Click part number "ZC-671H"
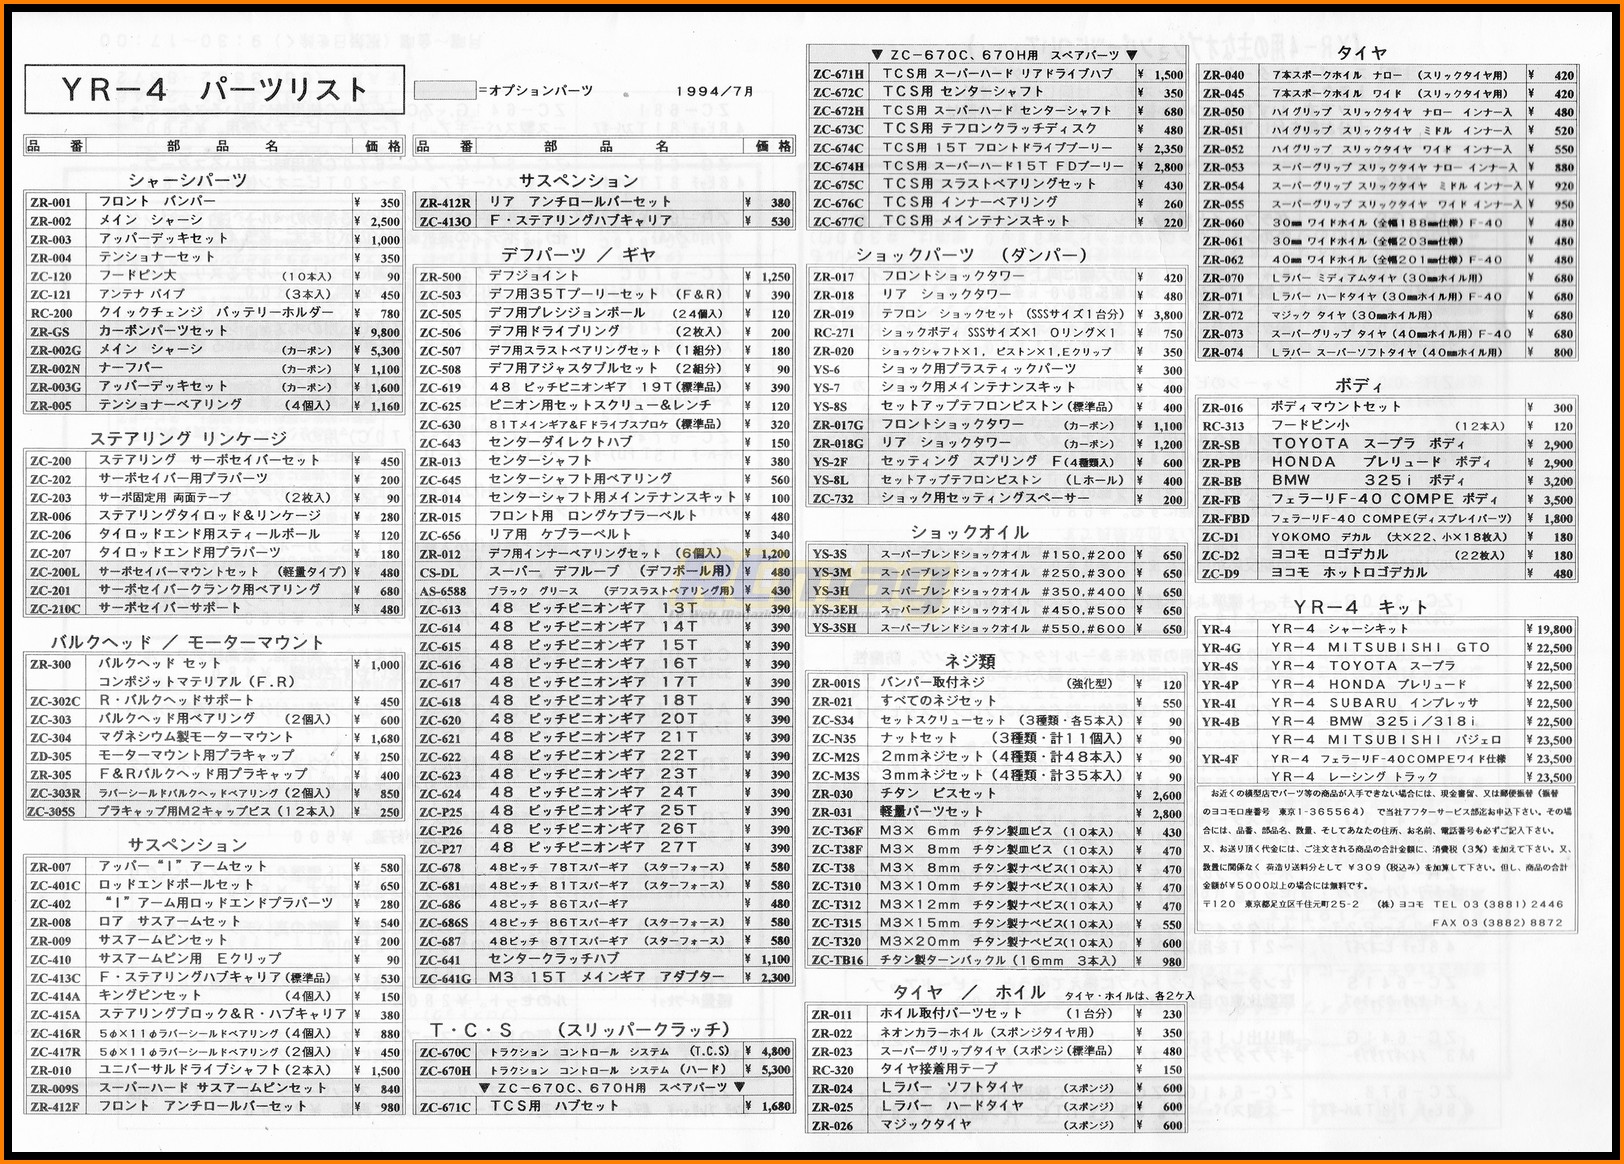The height and width of the screenshot is (1164, 1624). click(x=839, y=74)
